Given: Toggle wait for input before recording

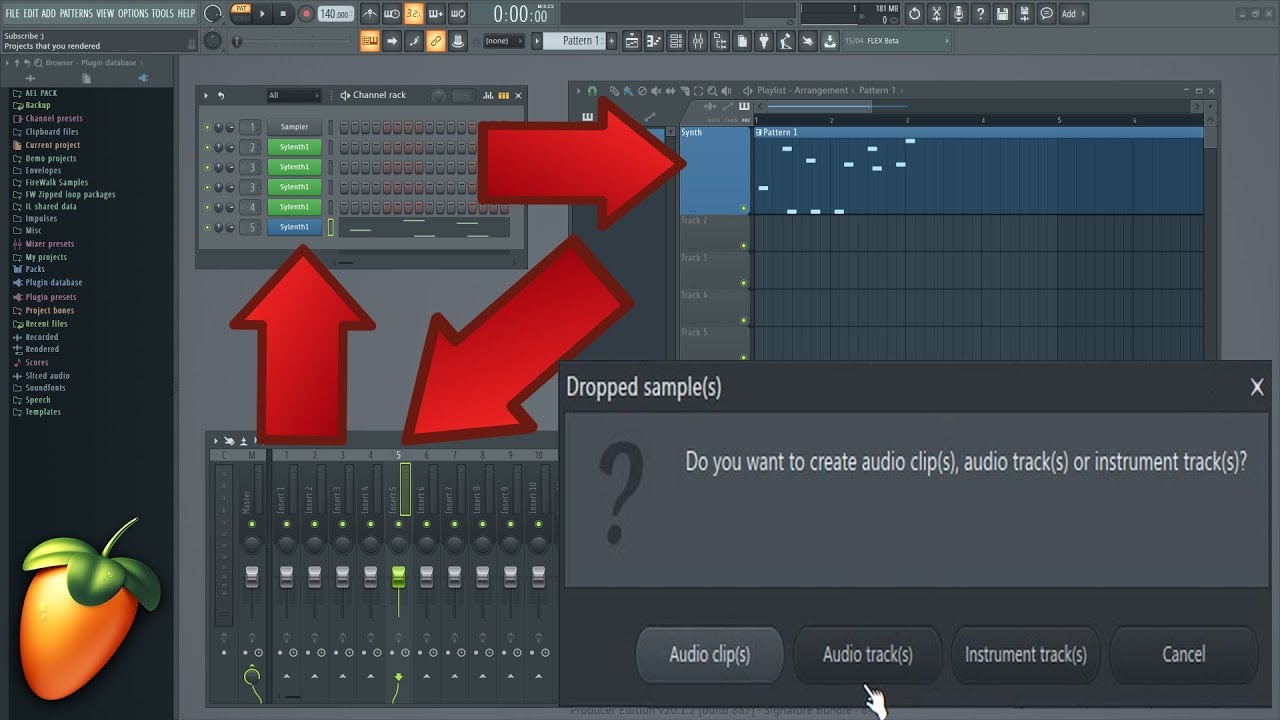Looking at the screenshot, I should 391,14.
